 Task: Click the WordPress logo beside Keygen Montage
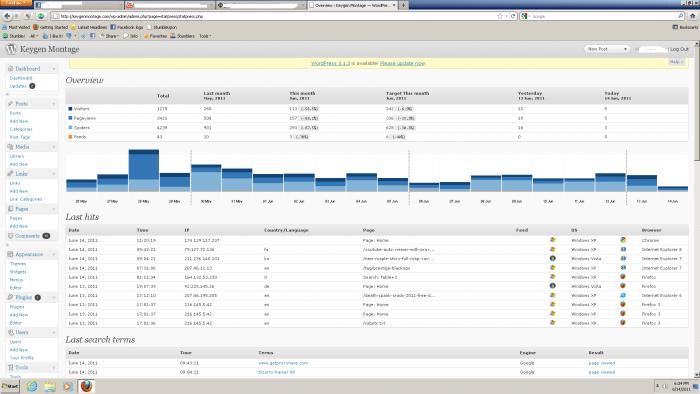click(11, 49)
